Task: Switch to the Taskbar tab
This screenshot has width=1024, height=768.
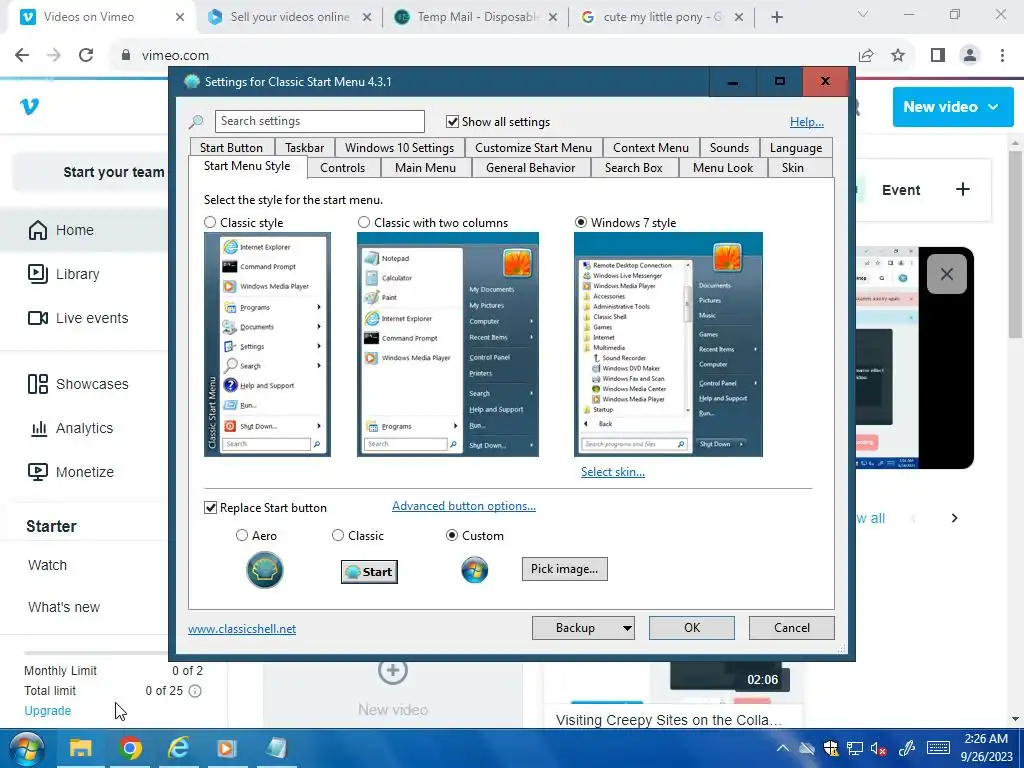Action: 304,148
